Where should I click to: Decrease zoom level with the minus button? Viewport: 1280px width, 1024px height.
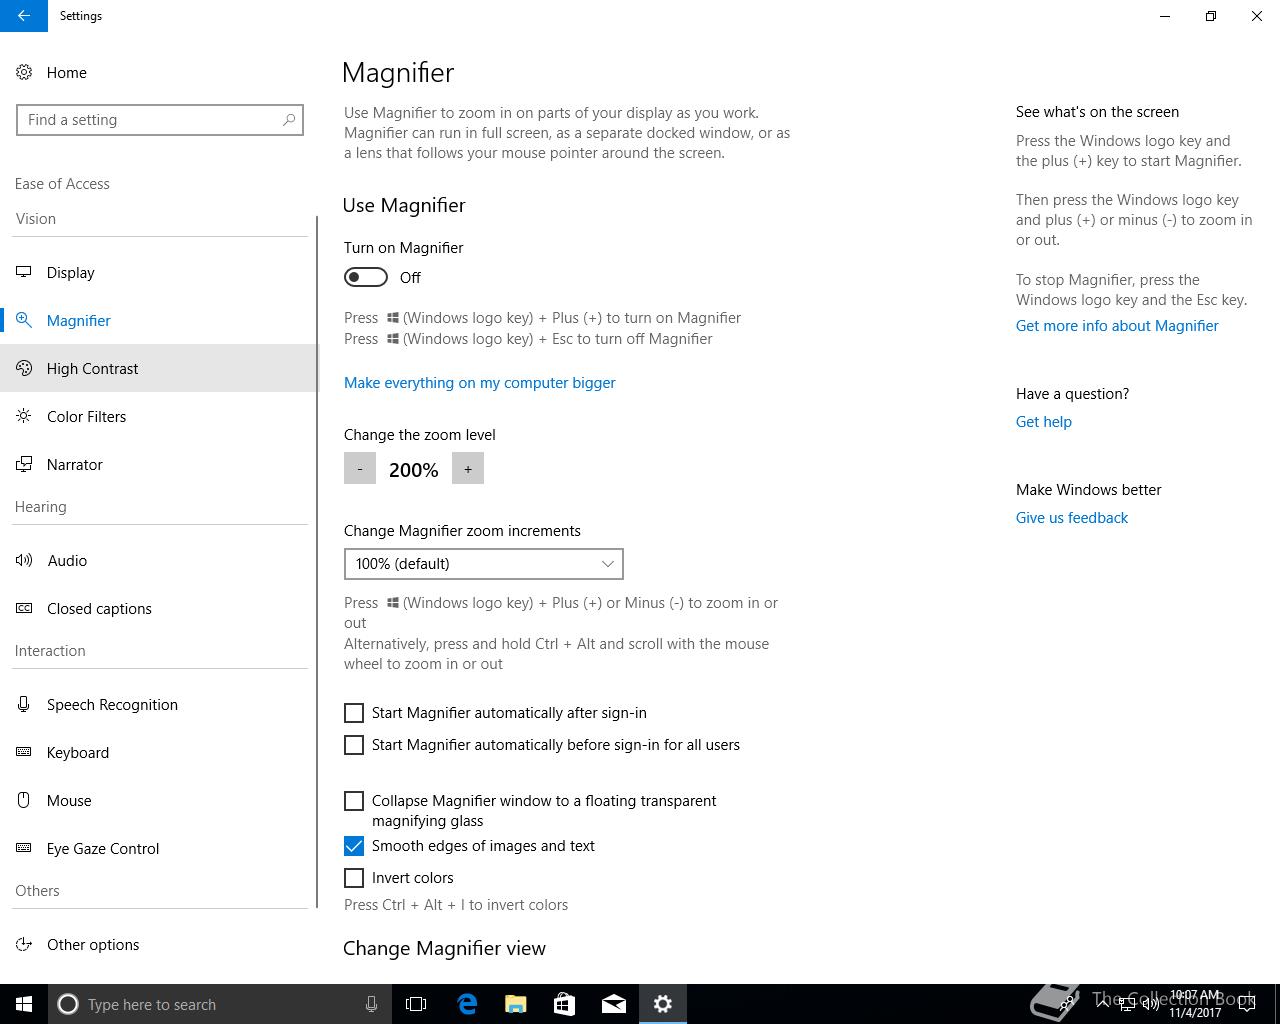[x=360, y=468]
